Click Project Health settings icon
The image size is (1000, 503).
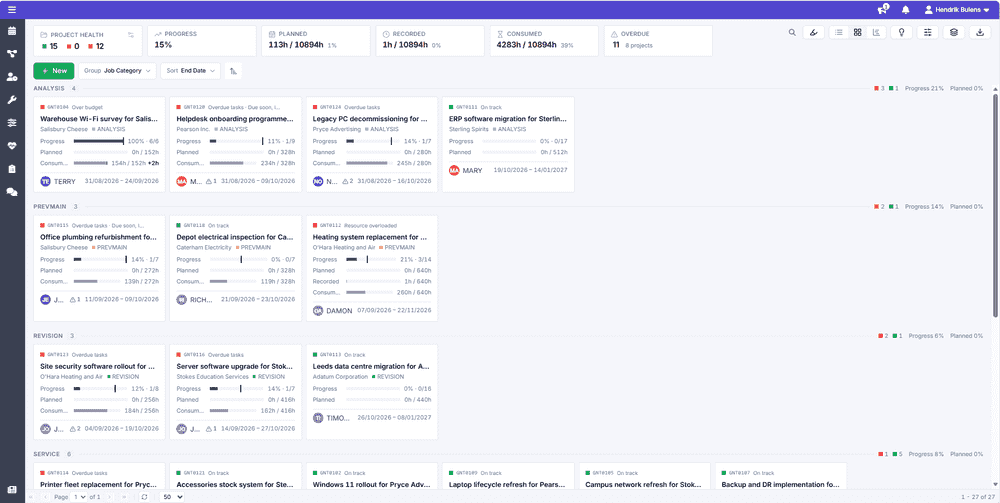pos(131,34)
